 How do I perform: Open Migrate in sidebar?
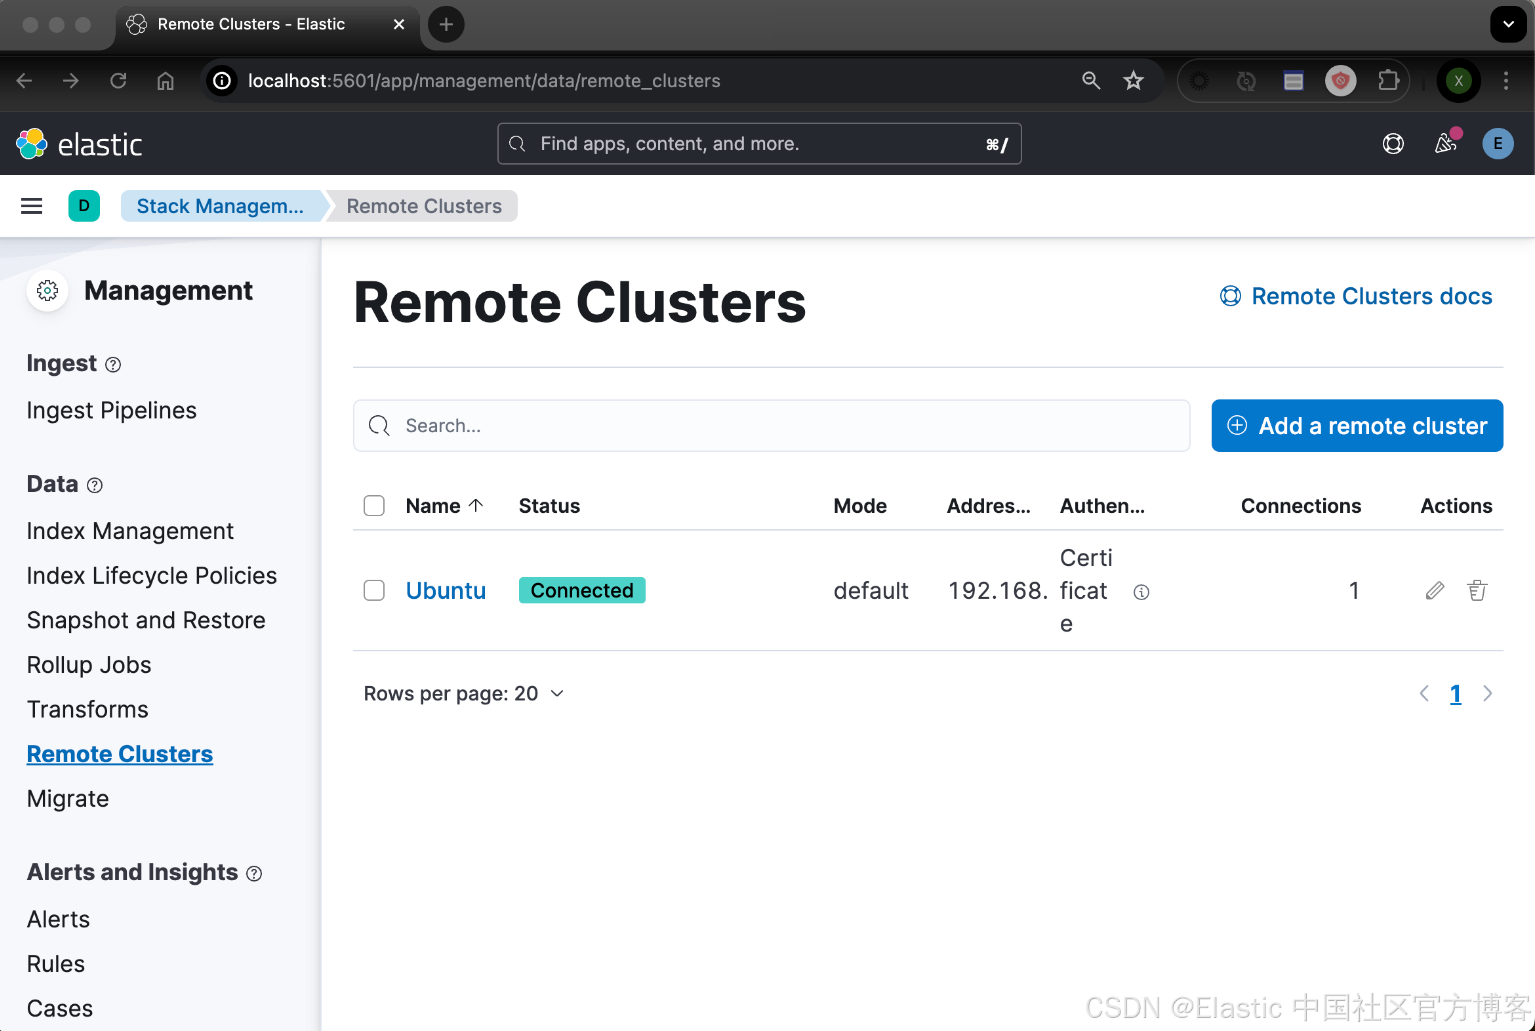68,799
